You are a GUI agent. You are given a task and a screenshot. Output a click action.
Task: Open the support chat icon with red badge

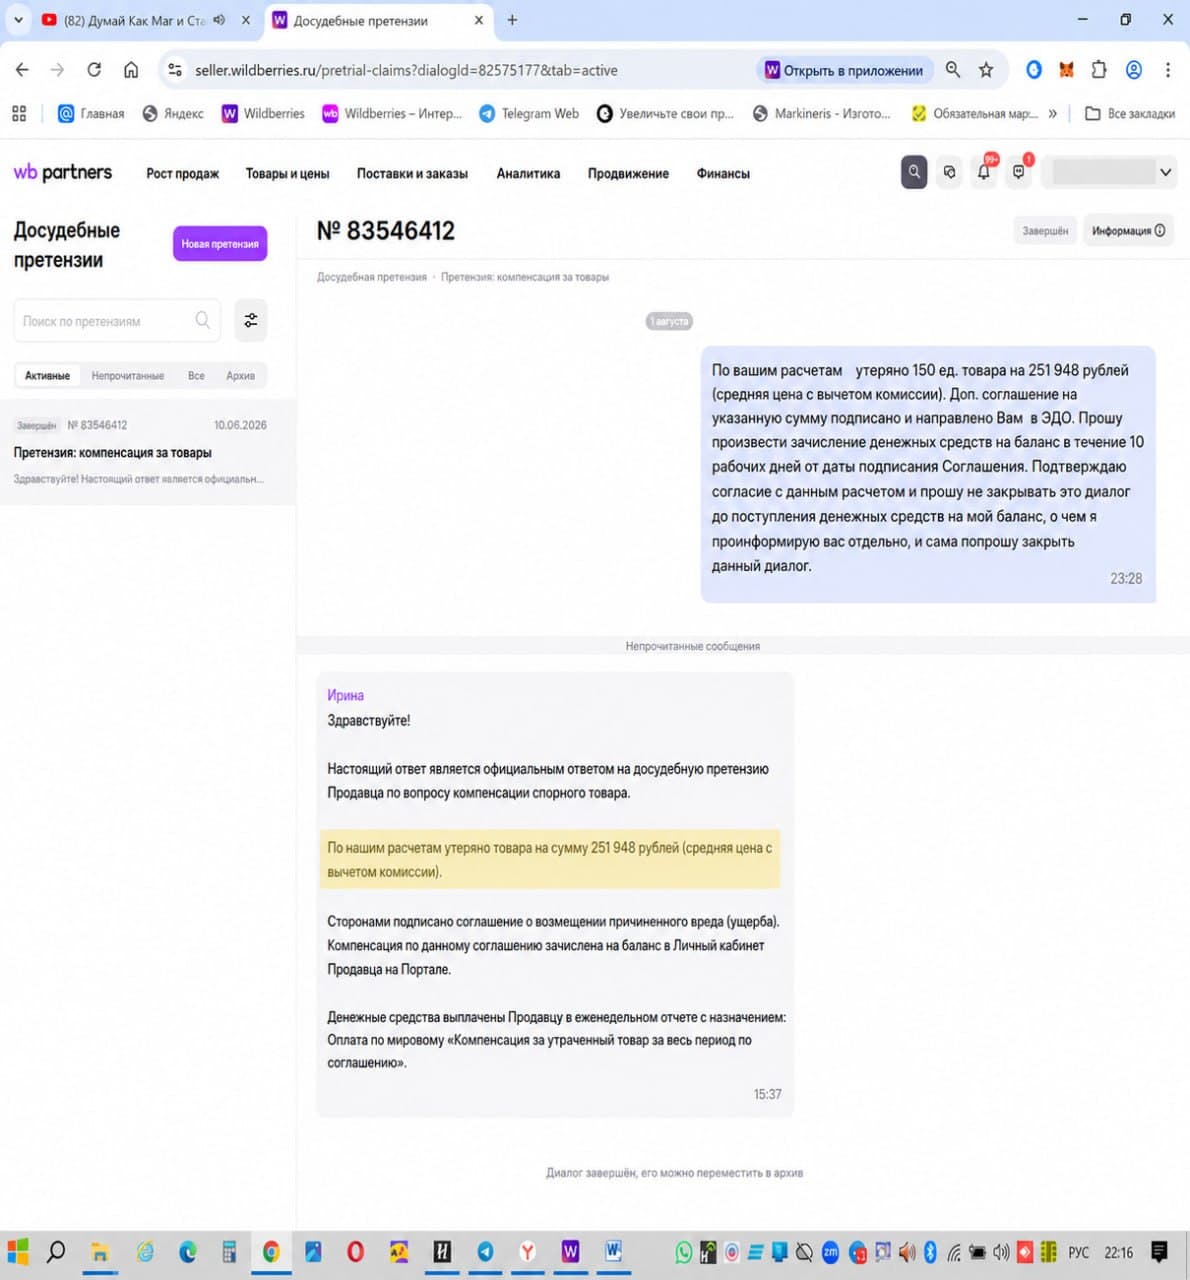(1019, 171)
